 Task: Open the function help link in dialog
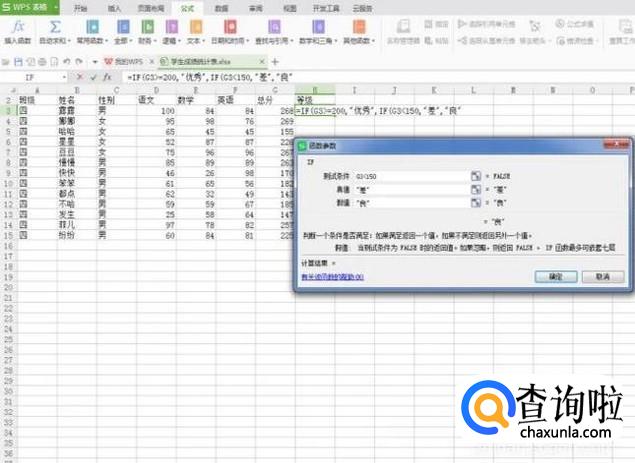click(x=332, y=277)
